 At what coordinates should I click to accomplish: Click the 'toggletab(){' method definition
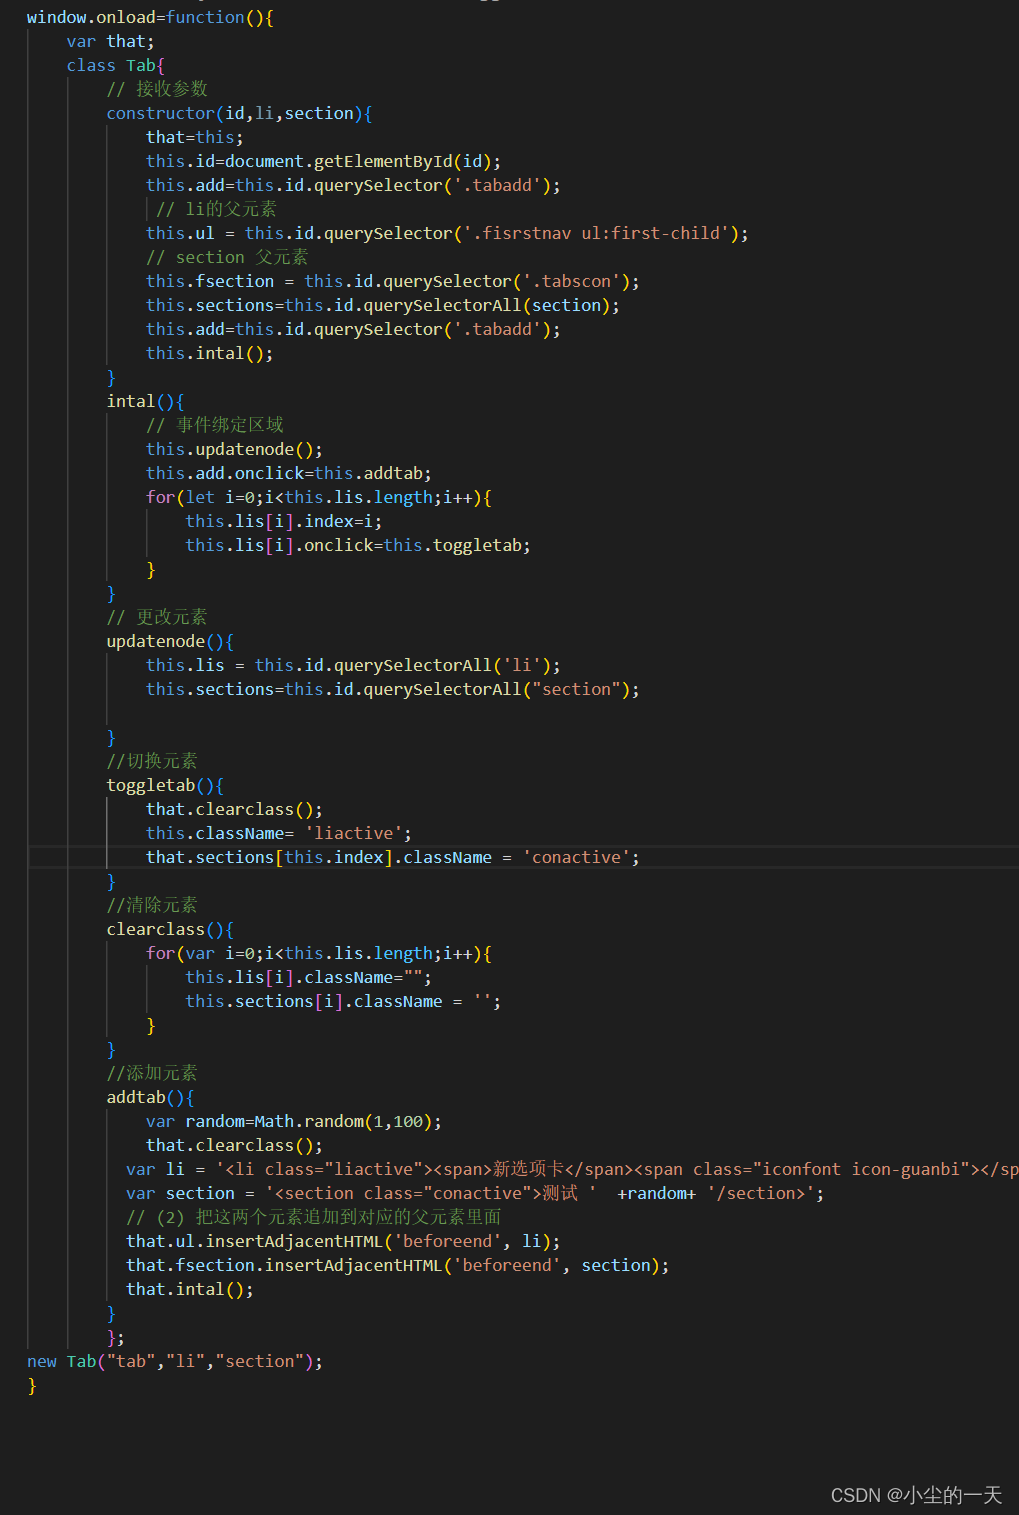tap(165, 785)
